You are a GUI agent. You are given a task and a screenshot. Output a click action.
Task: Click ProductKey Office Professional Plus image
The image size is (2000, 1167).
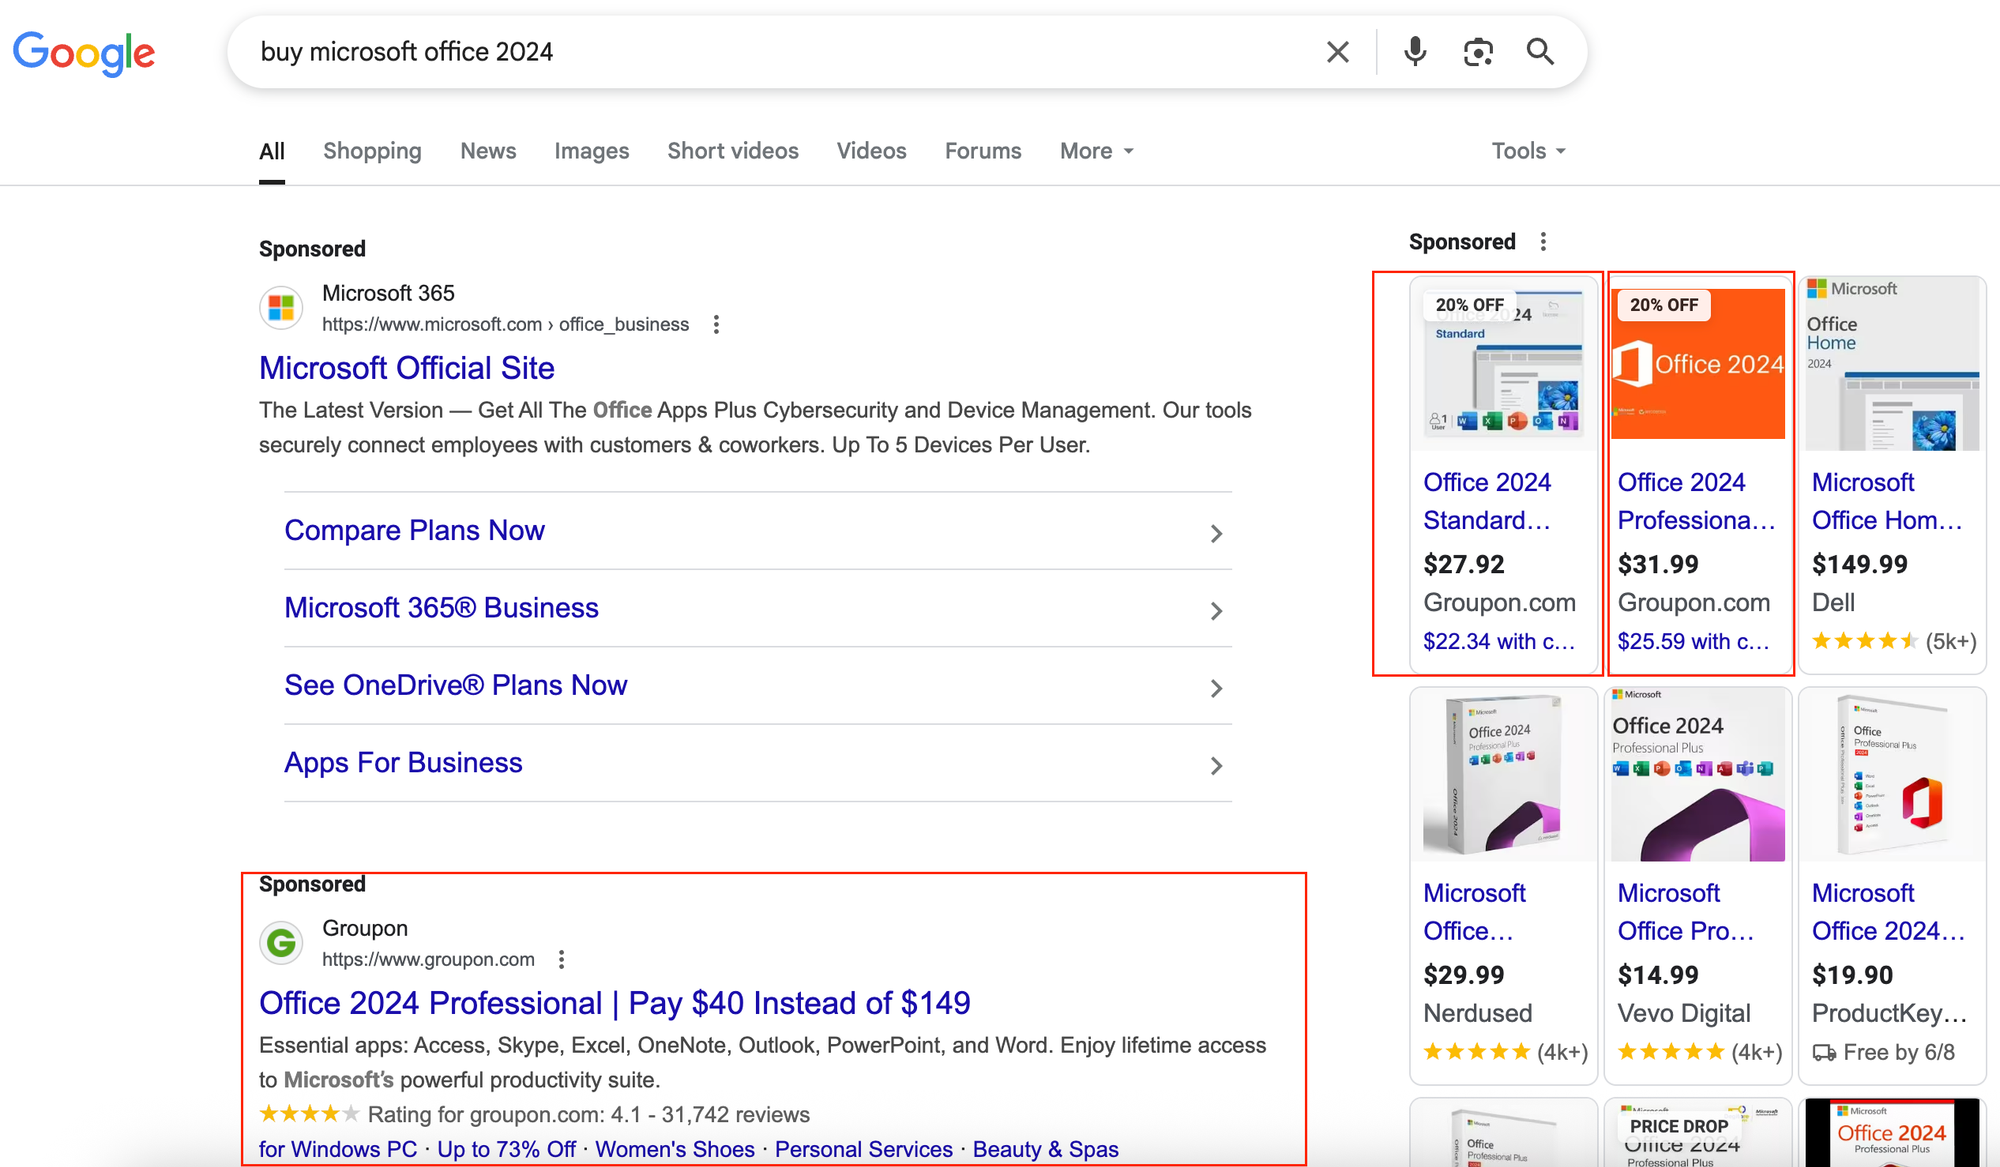(x=1892, y=774)
